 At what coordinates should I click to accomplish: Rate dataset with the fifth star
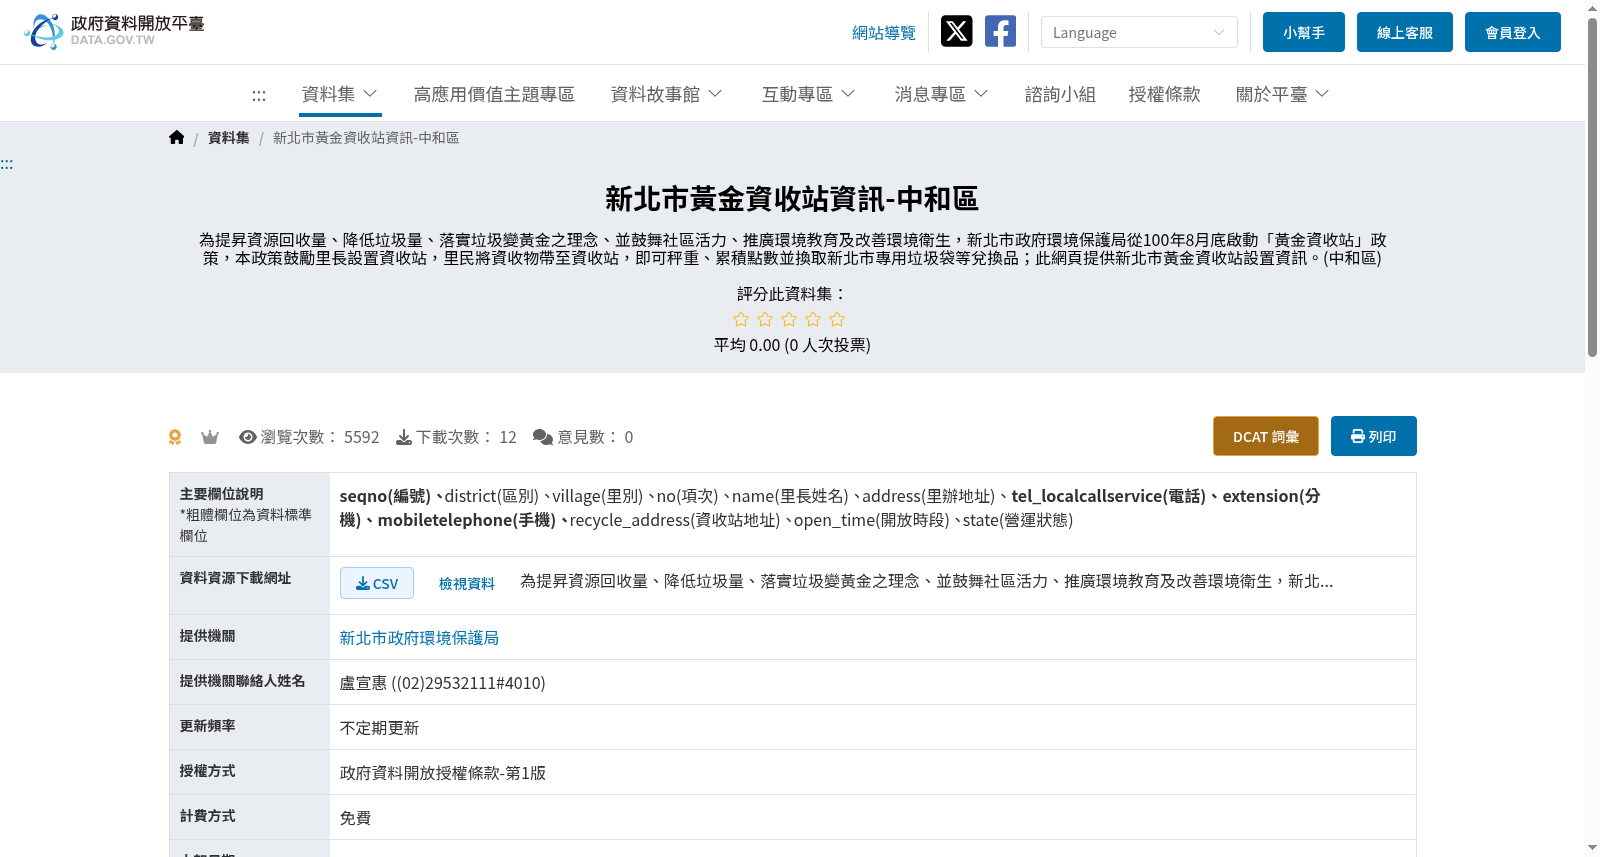pyautogui.click(x=837, y=319)
